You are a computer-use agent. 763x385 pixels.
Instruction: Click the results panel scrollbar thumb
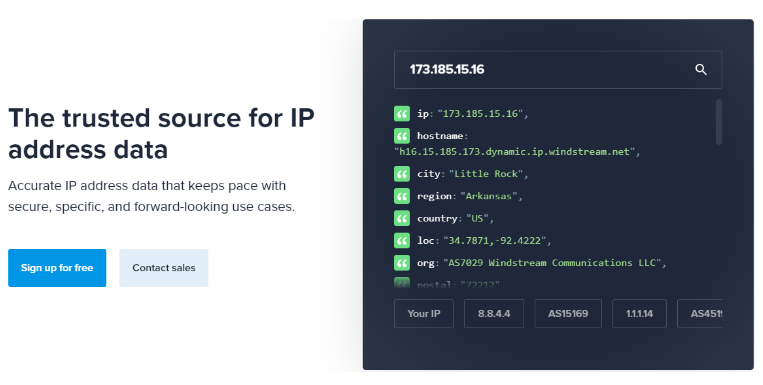point(719,122)
